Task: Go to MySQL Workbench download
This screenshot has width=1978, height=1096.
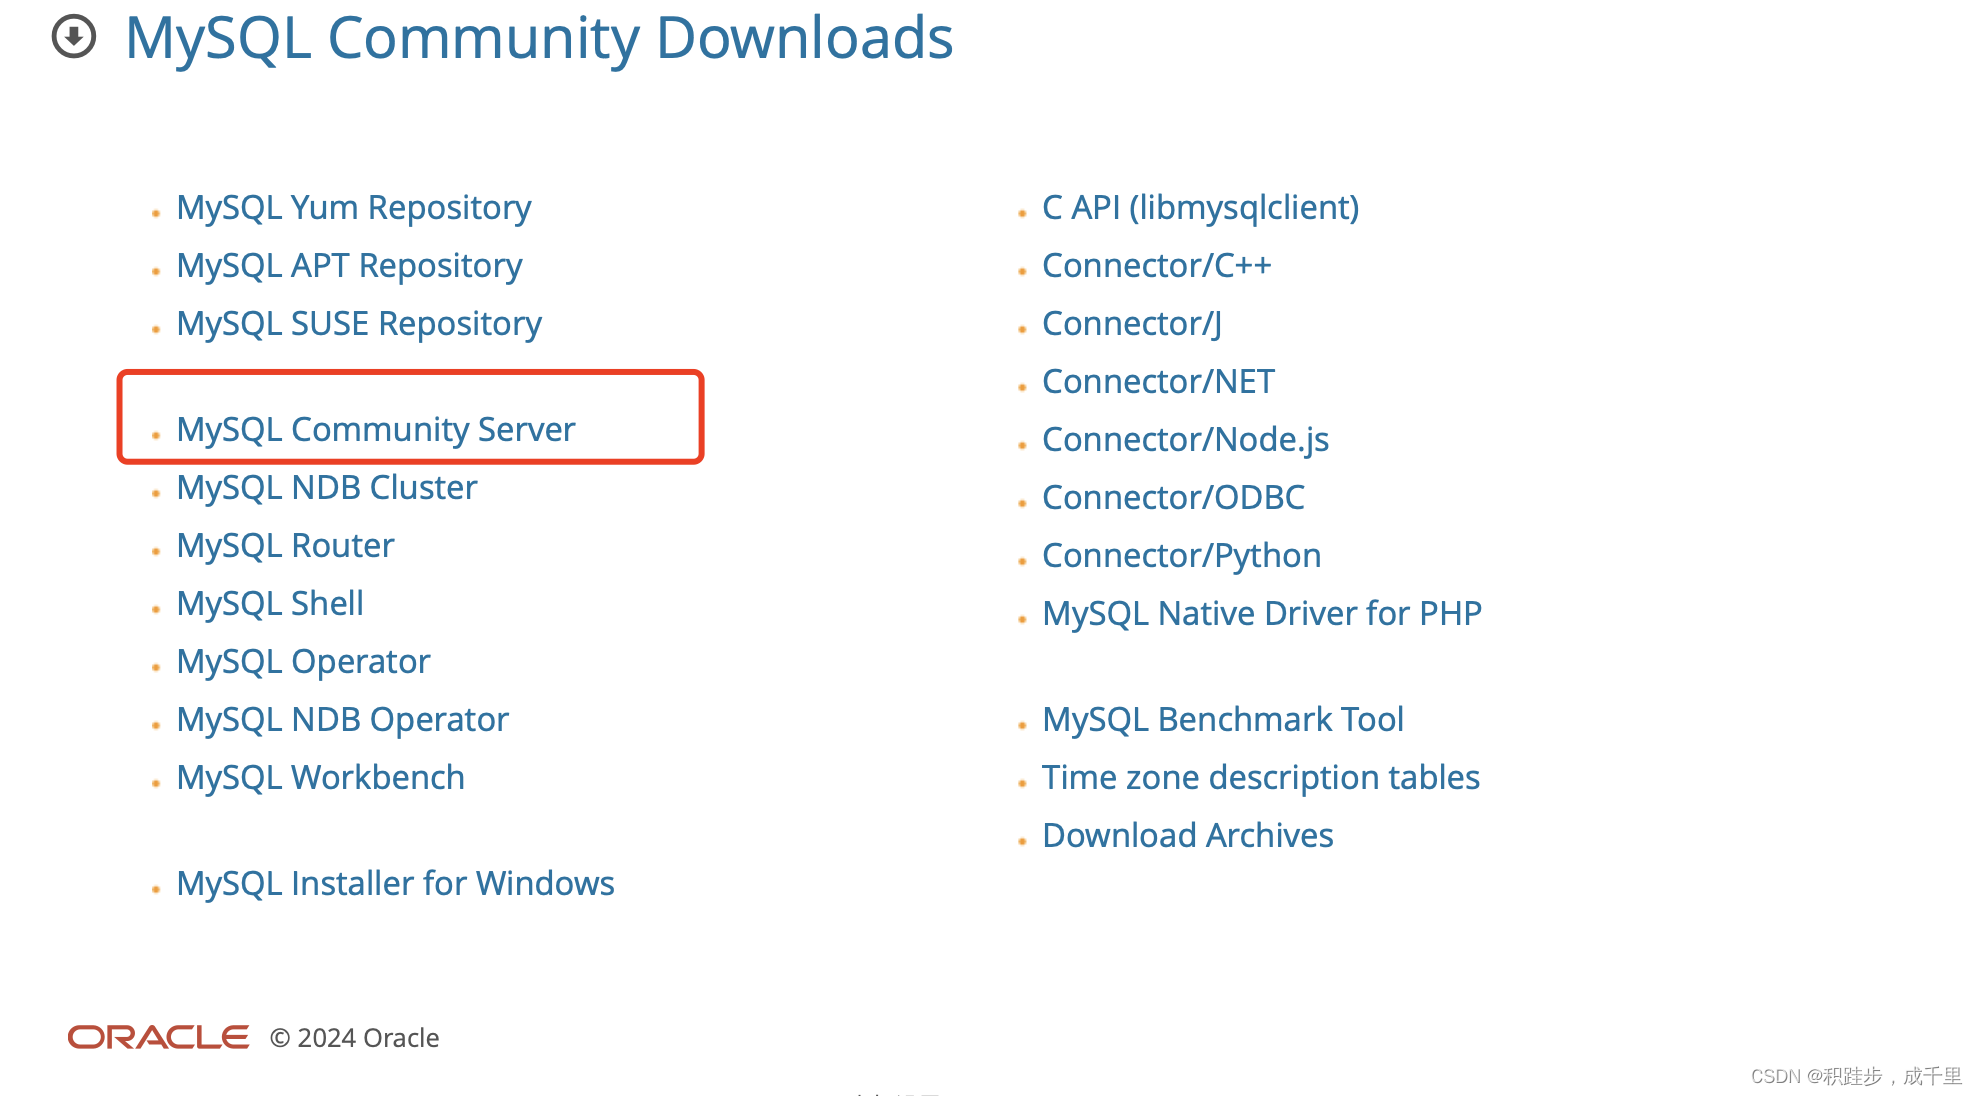Action: coord(320,777)
